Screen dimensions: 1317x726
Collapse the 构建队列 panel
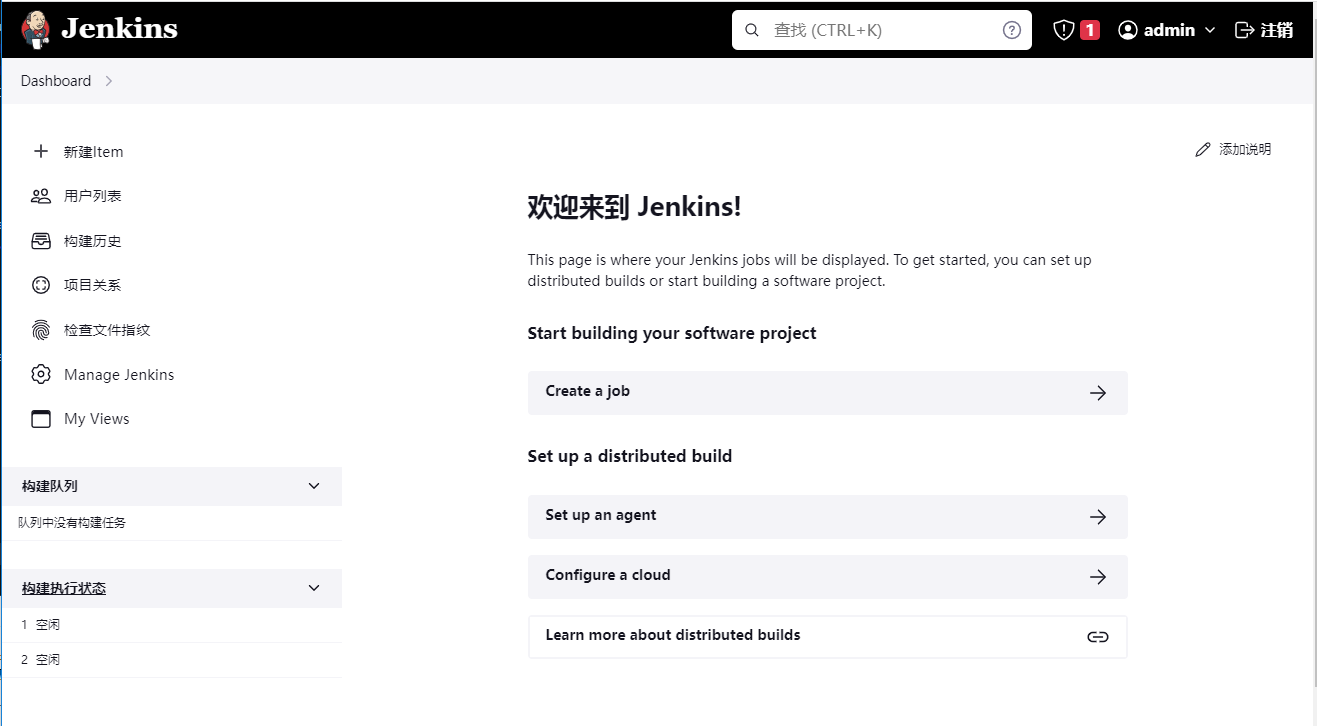313,486
